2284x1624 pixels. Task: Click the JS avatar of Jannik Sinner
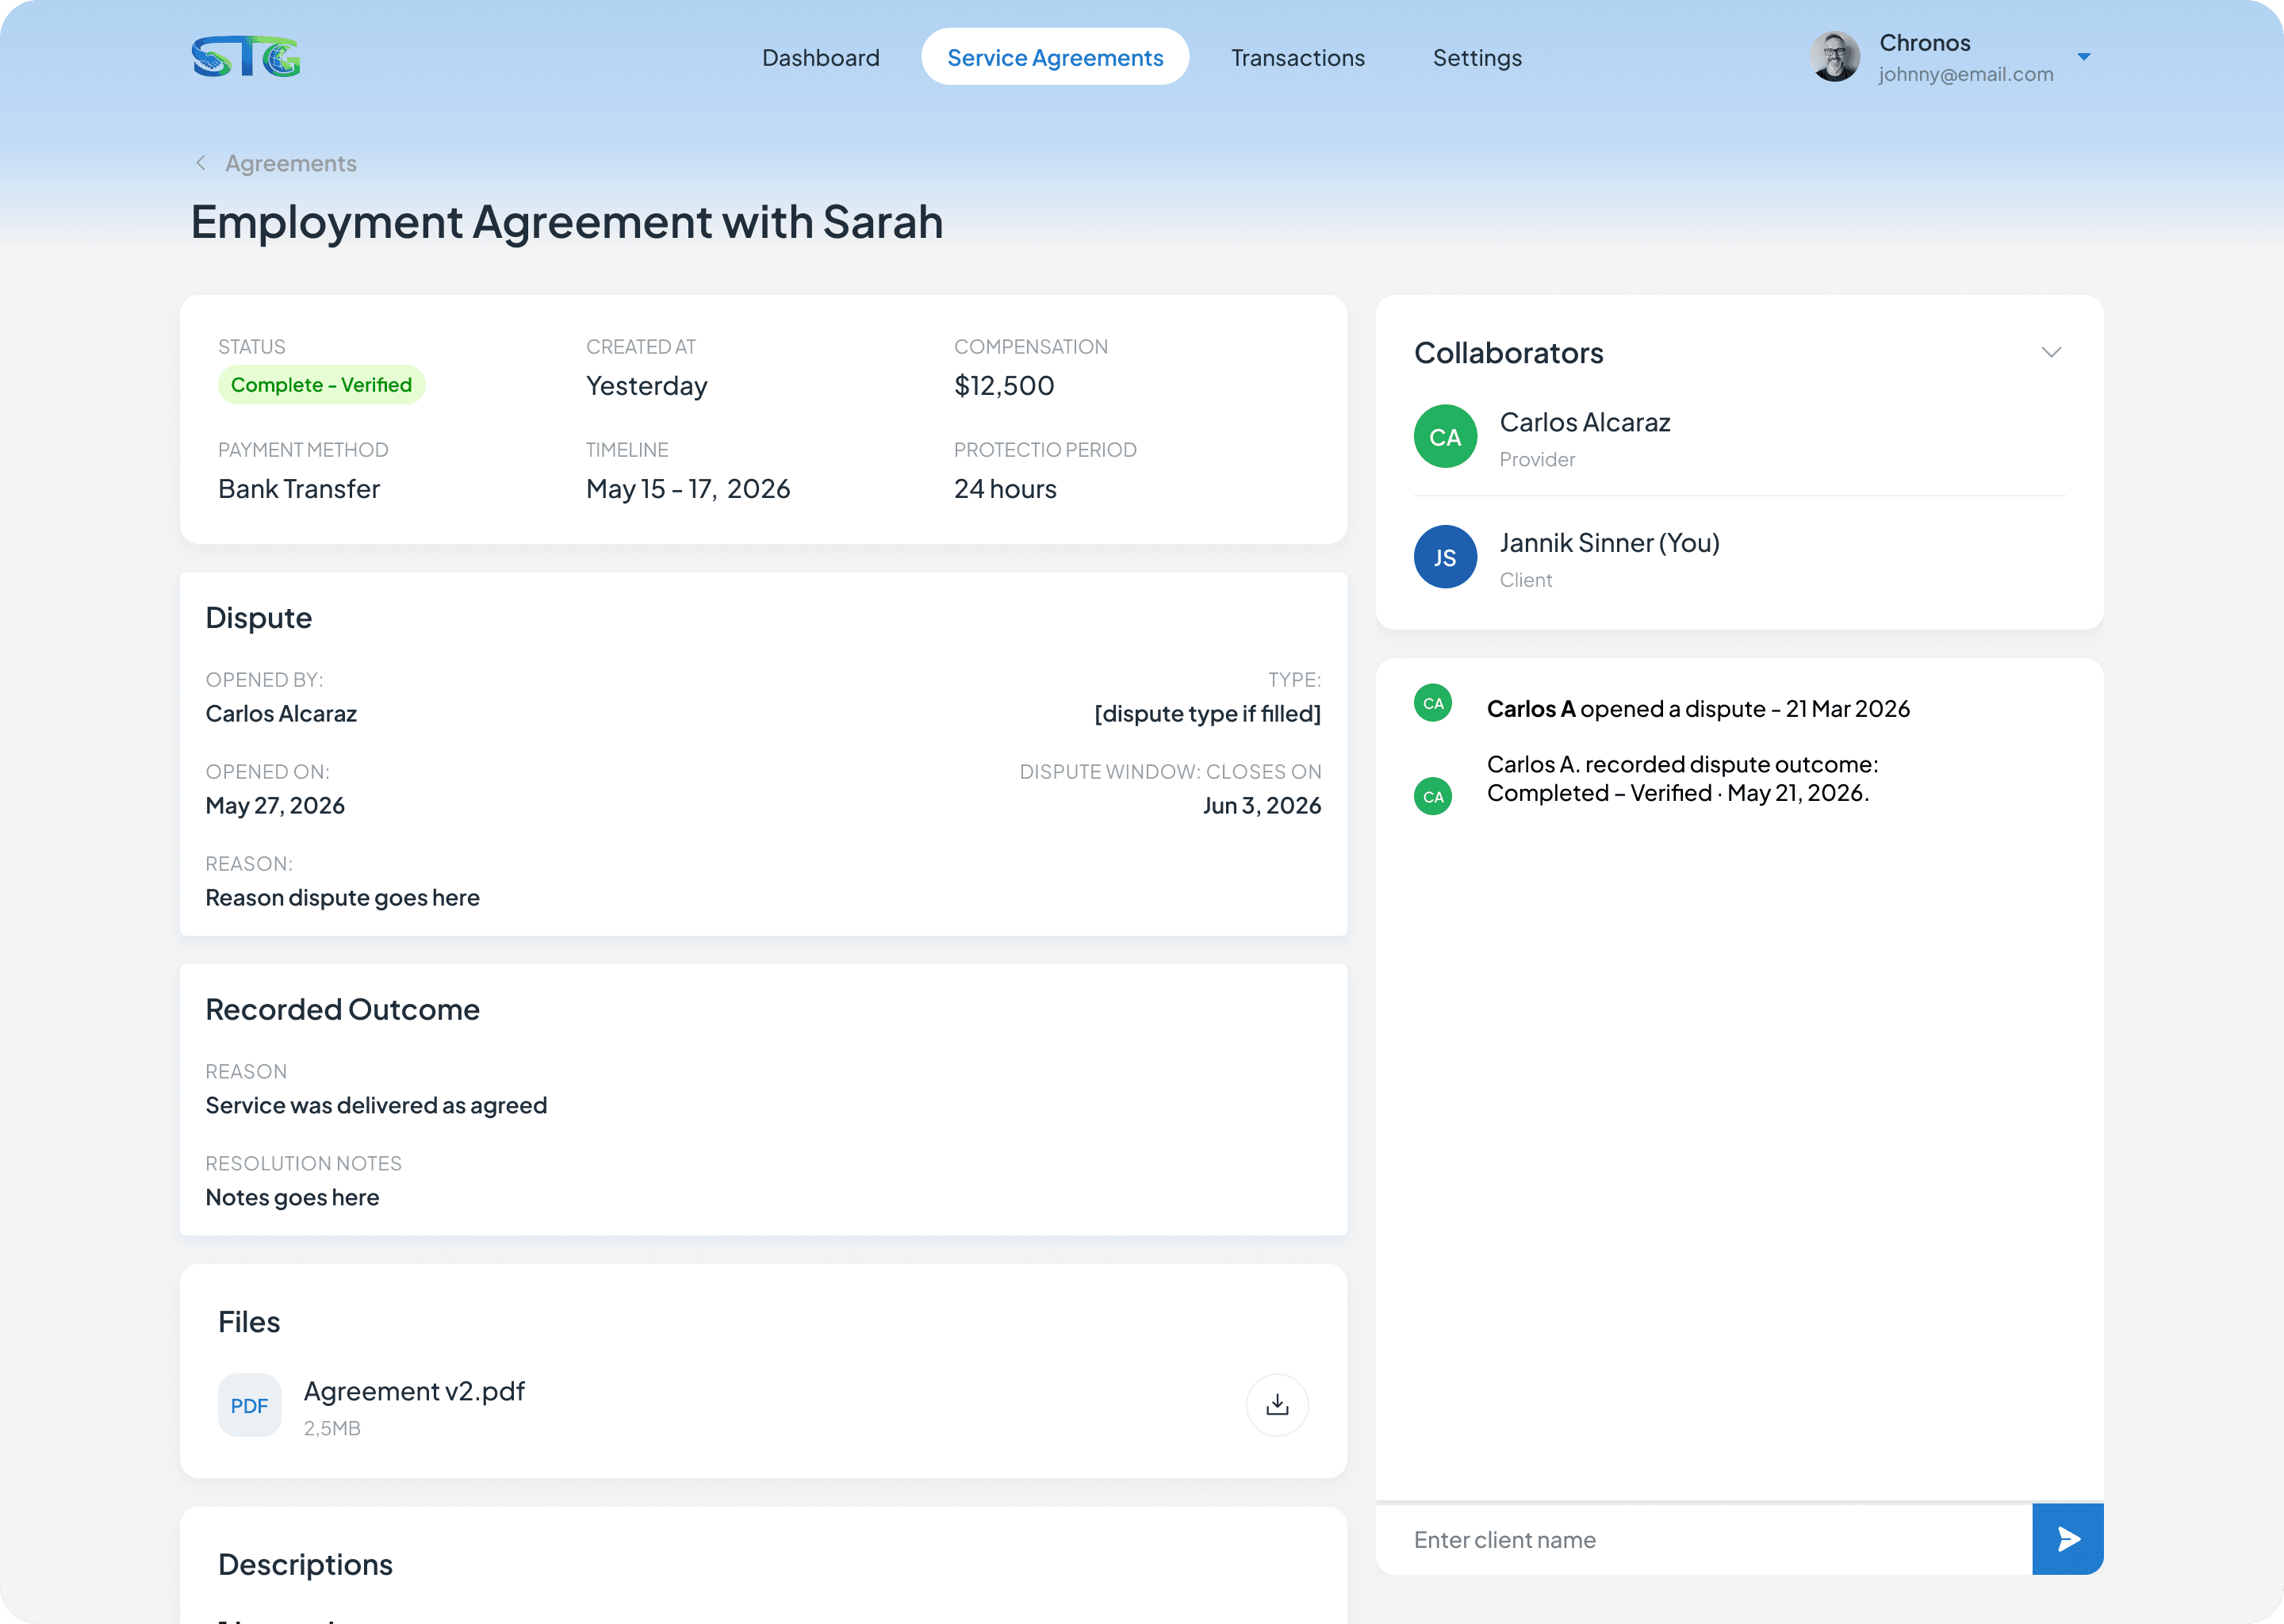click(x=1445, y=557)
